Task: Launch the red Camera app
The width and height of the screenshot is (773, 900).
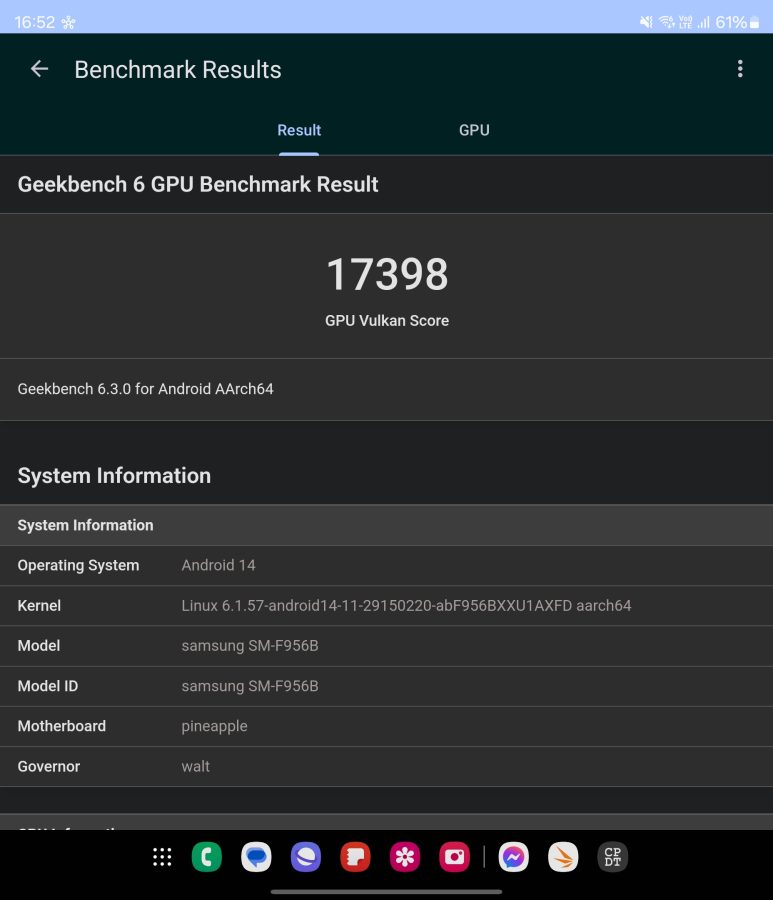Action: click(x=454, y=857)
